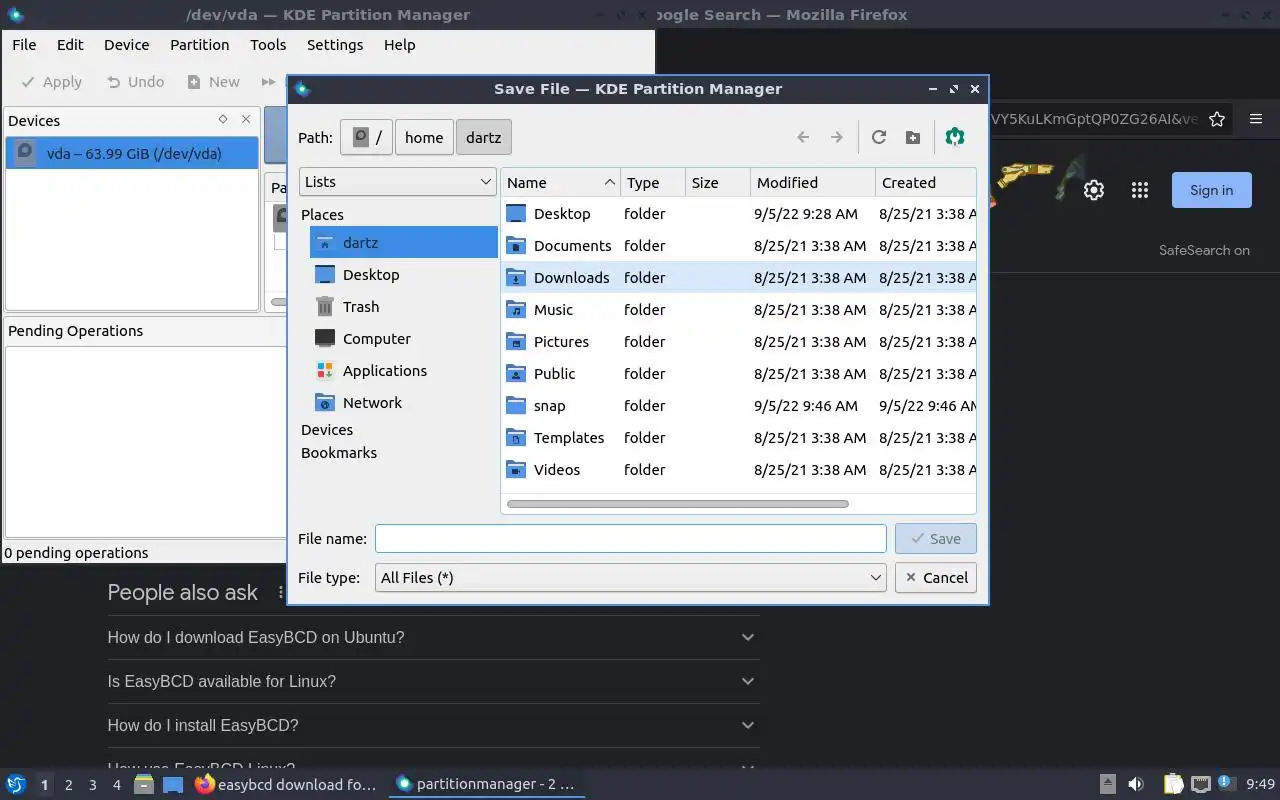Click Apply in Partition Manager toolbar
The image size is (1280, 800).
pos(51,82)
